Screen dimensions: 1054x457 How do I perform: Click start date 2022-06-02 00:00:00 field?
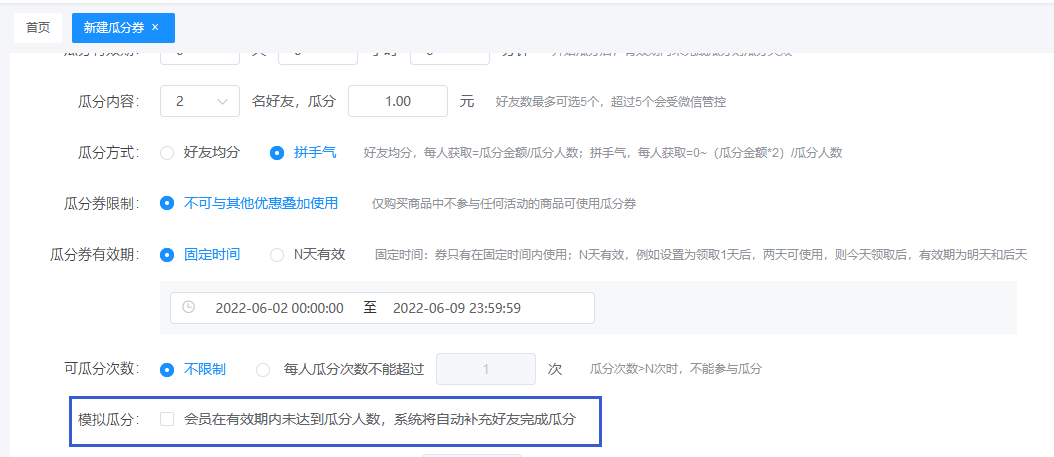point(279,308)
